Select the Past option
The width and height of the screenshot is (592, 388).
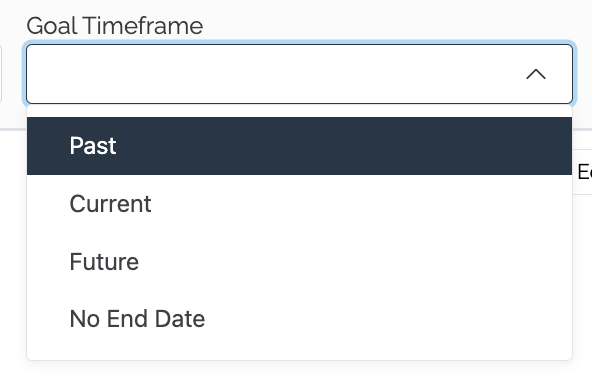coord(299,146)
